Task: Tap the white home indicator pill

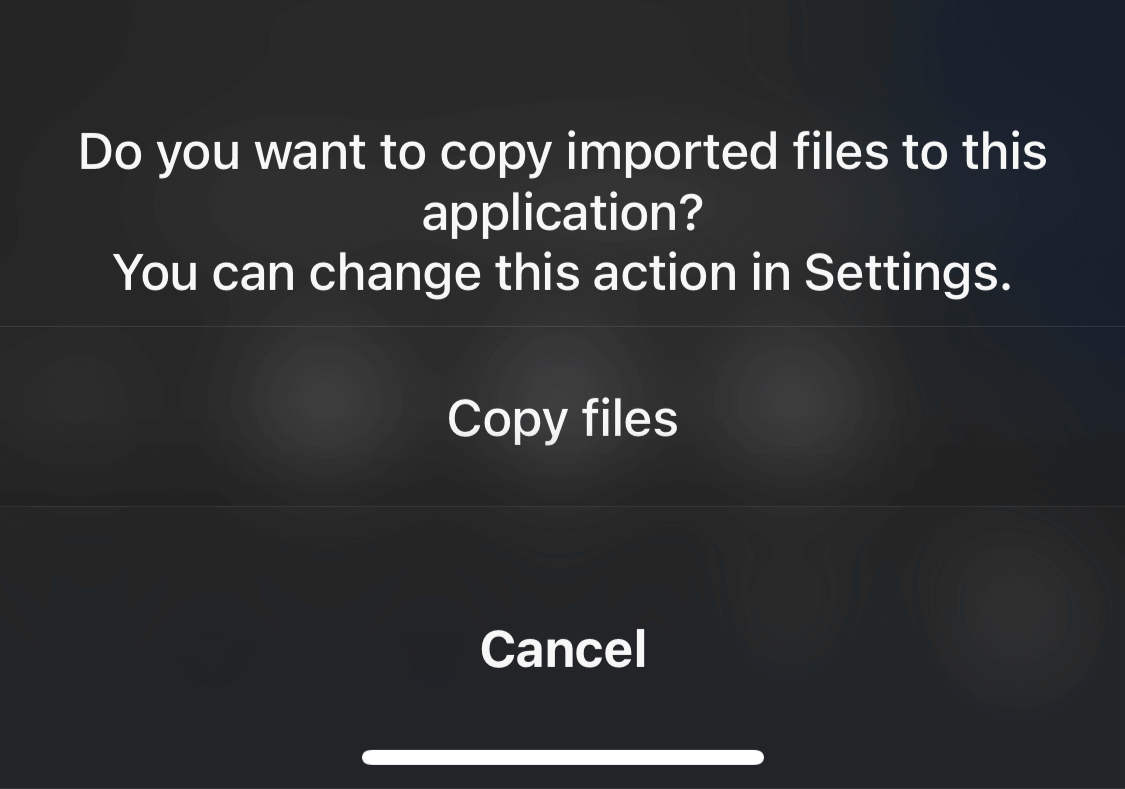Action: 562,755
